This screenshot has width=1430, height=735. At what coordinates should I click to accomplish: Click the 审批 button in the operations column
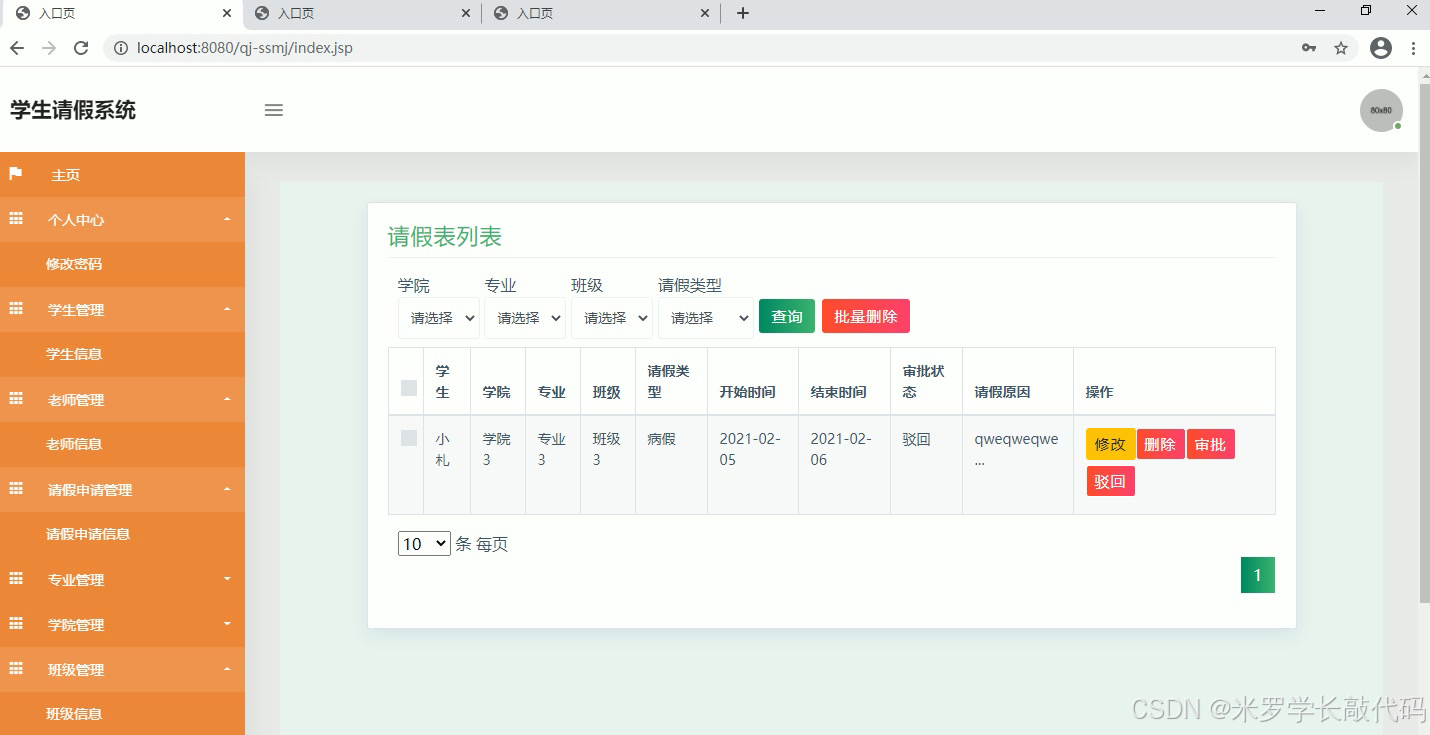click(1210, 444)
